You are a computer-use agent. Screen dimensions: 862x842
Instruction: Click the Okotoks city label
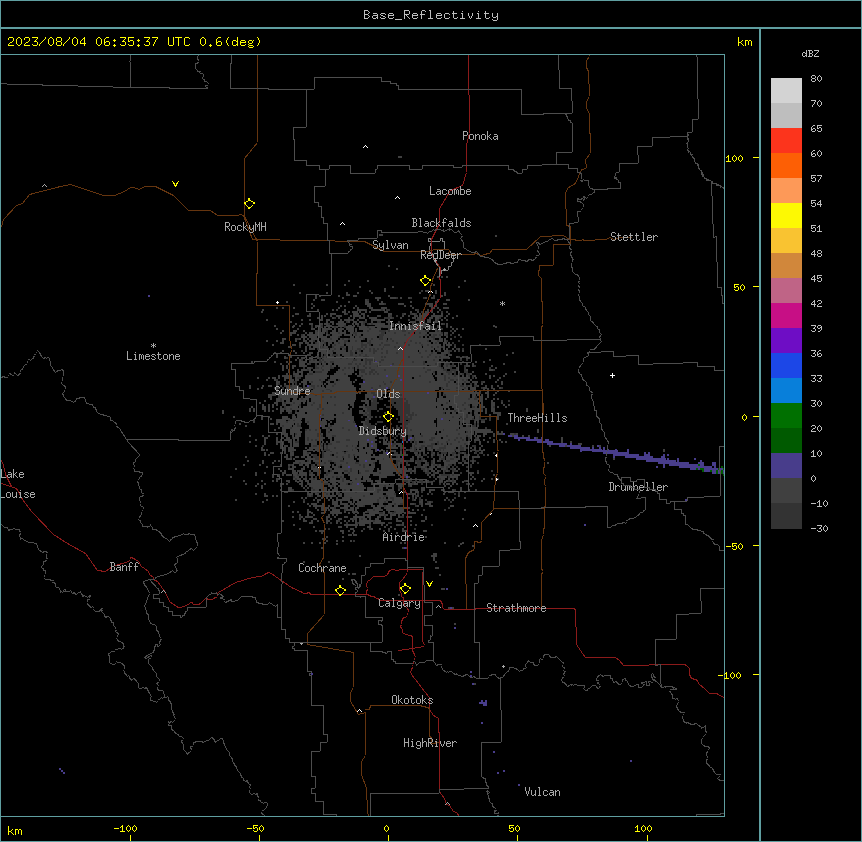(412, 700)
